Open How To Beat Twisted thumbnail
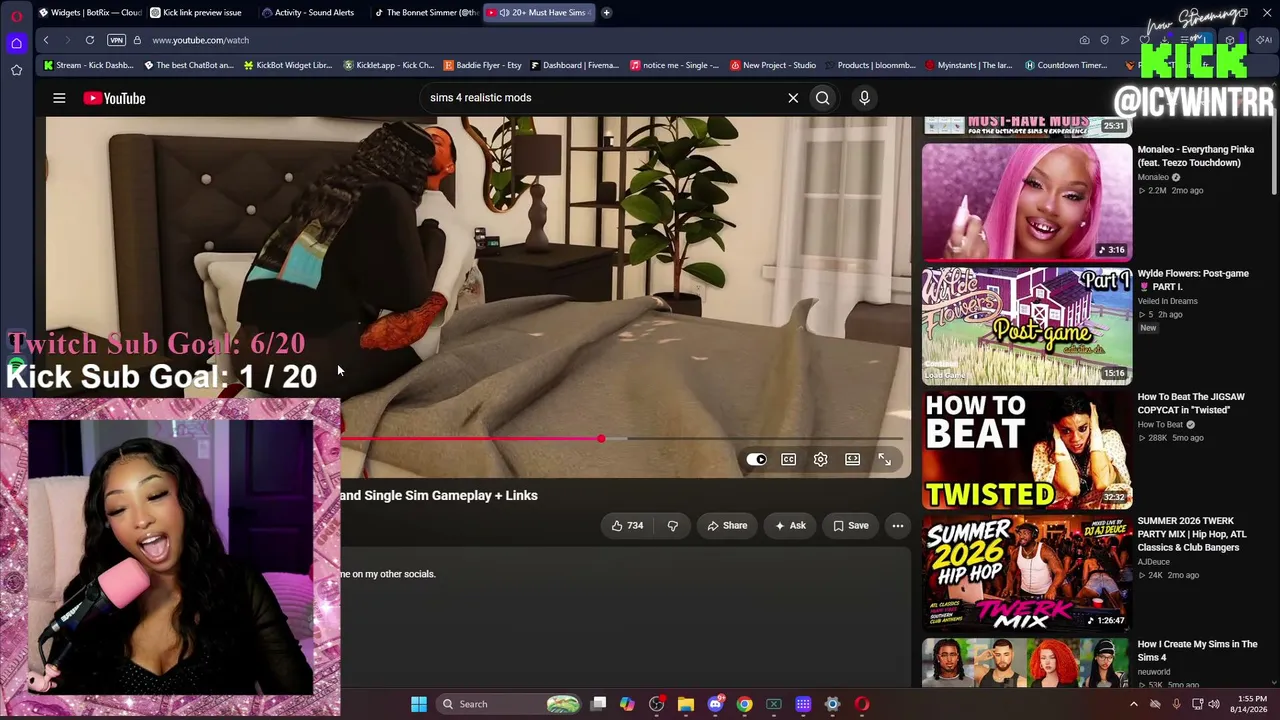 (x=1027, y=449)
